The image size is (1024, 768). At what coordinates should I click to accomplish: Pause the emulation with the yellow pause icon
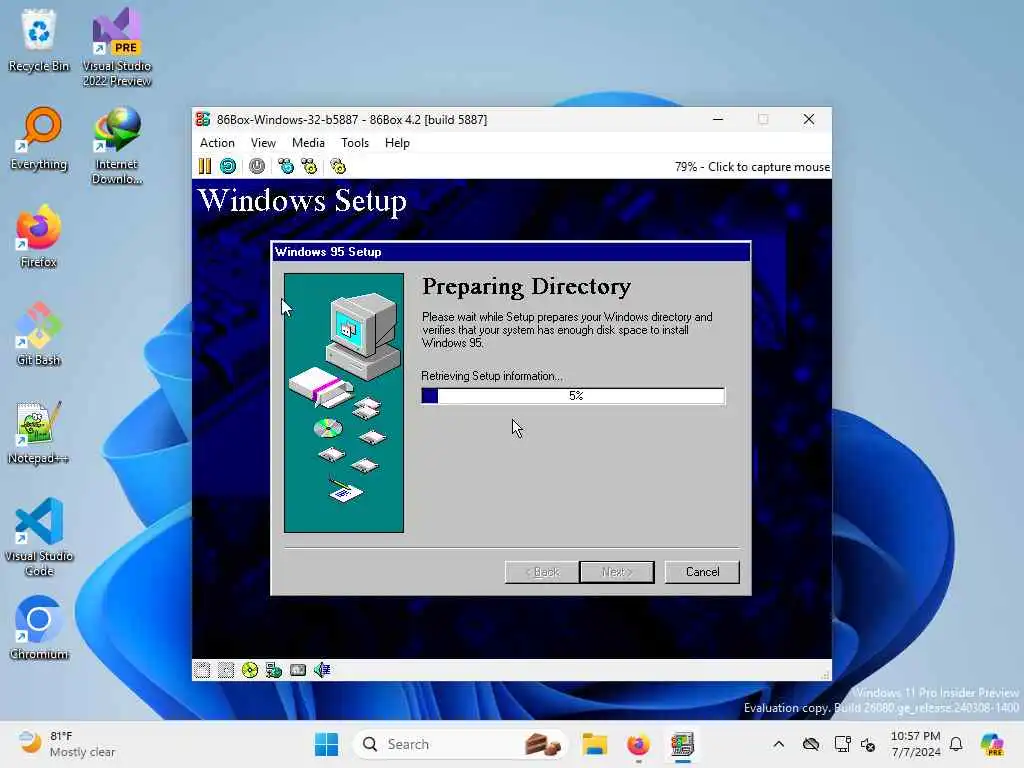204,167
